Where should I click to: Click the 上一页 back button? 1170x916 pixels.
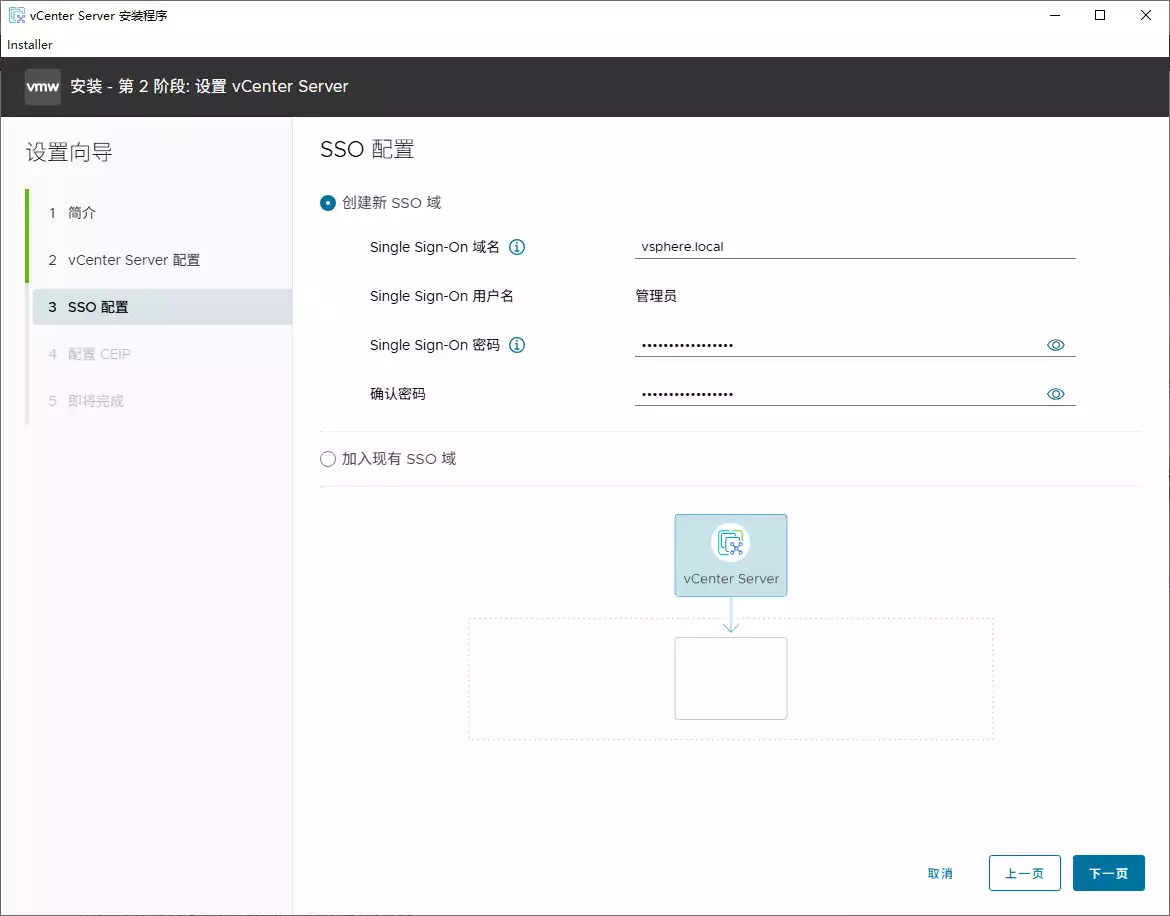click(1024, 873)
